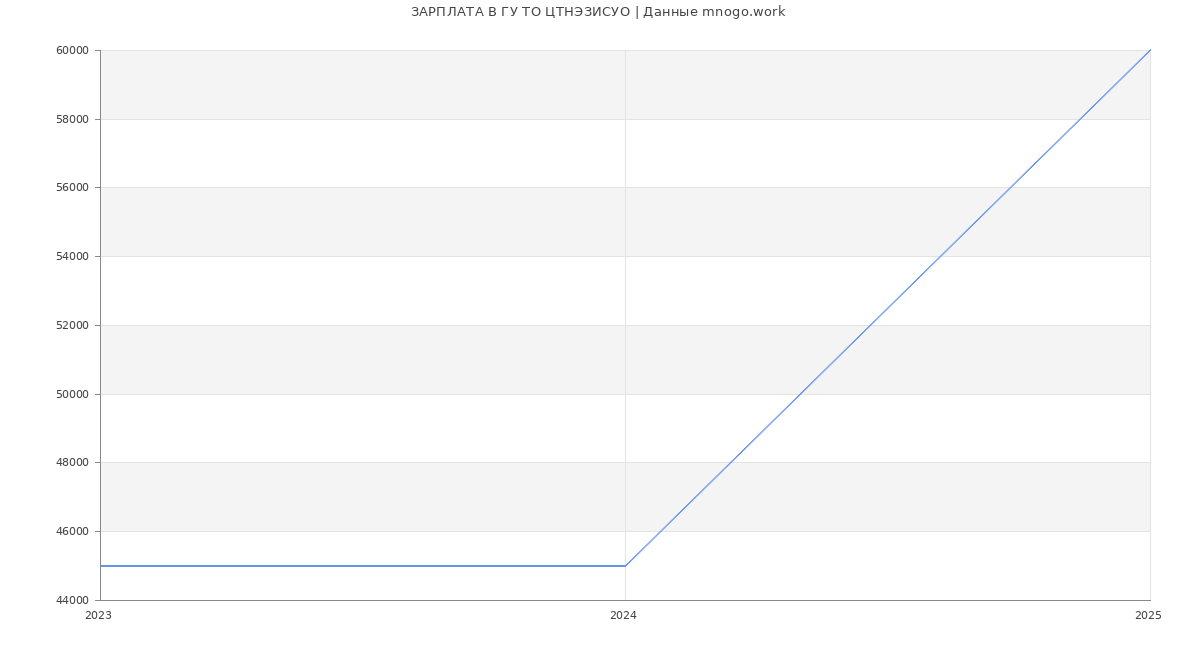Image resolution: width=1200 pixels, height=650 pixels.
Task: Click the 58000 y-axis label
Action: coord(73,120)
